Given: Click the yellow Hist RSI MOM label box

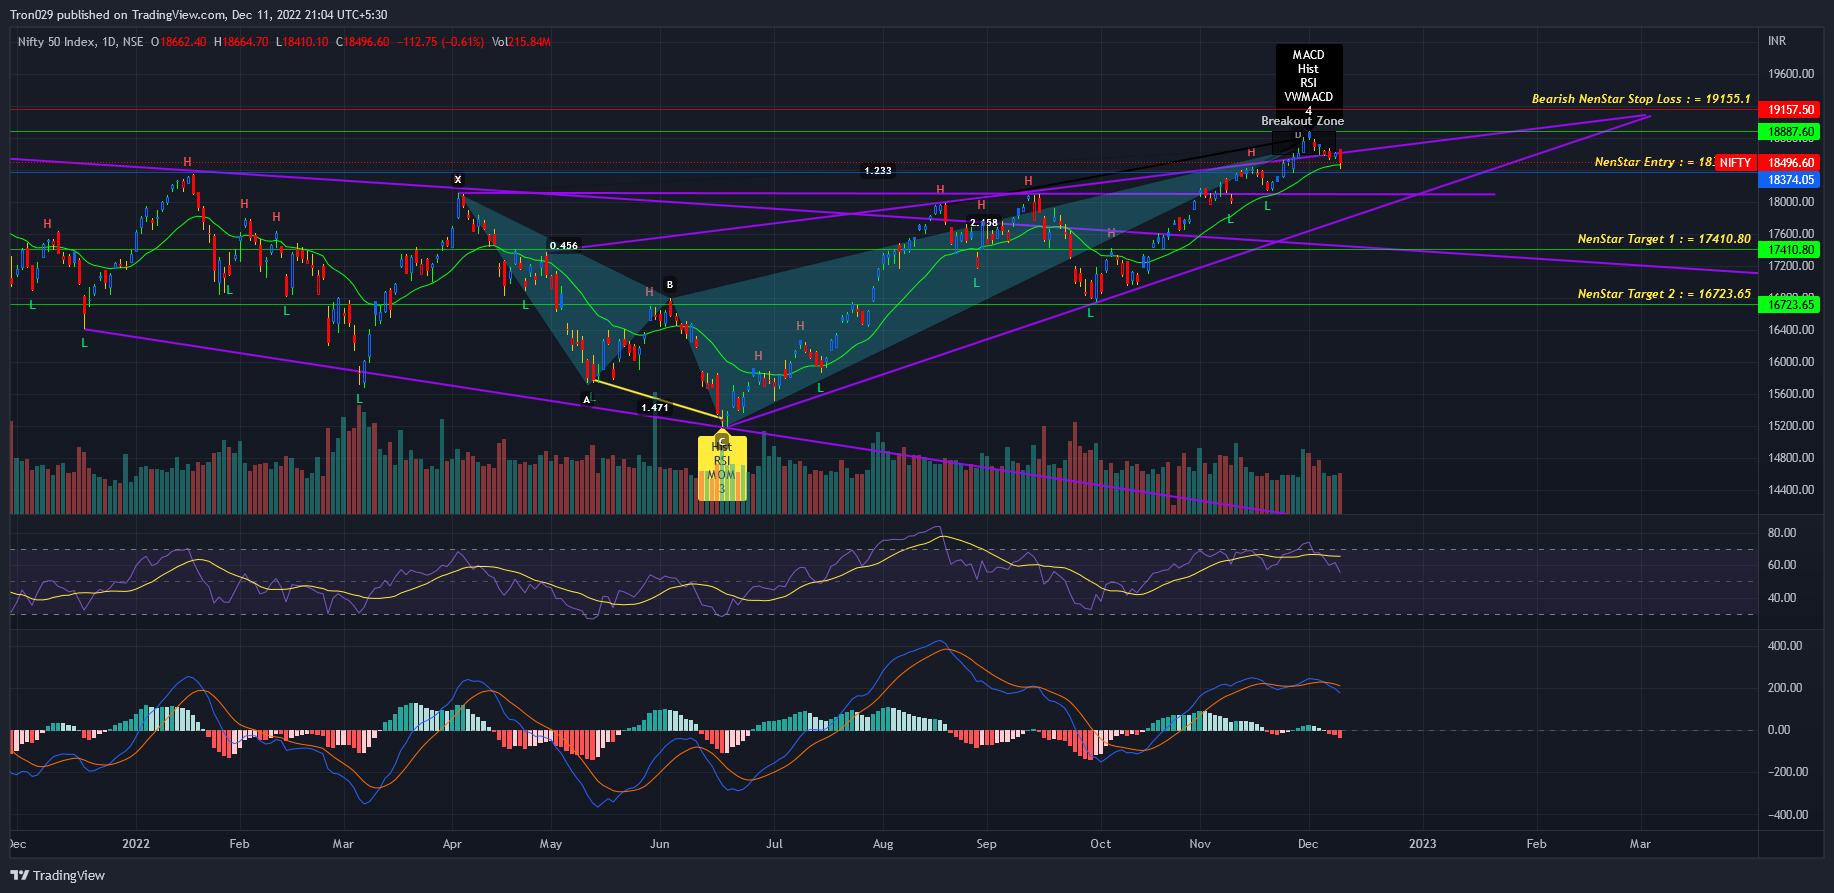Looking at the screenshot, I should coord(722,468).
